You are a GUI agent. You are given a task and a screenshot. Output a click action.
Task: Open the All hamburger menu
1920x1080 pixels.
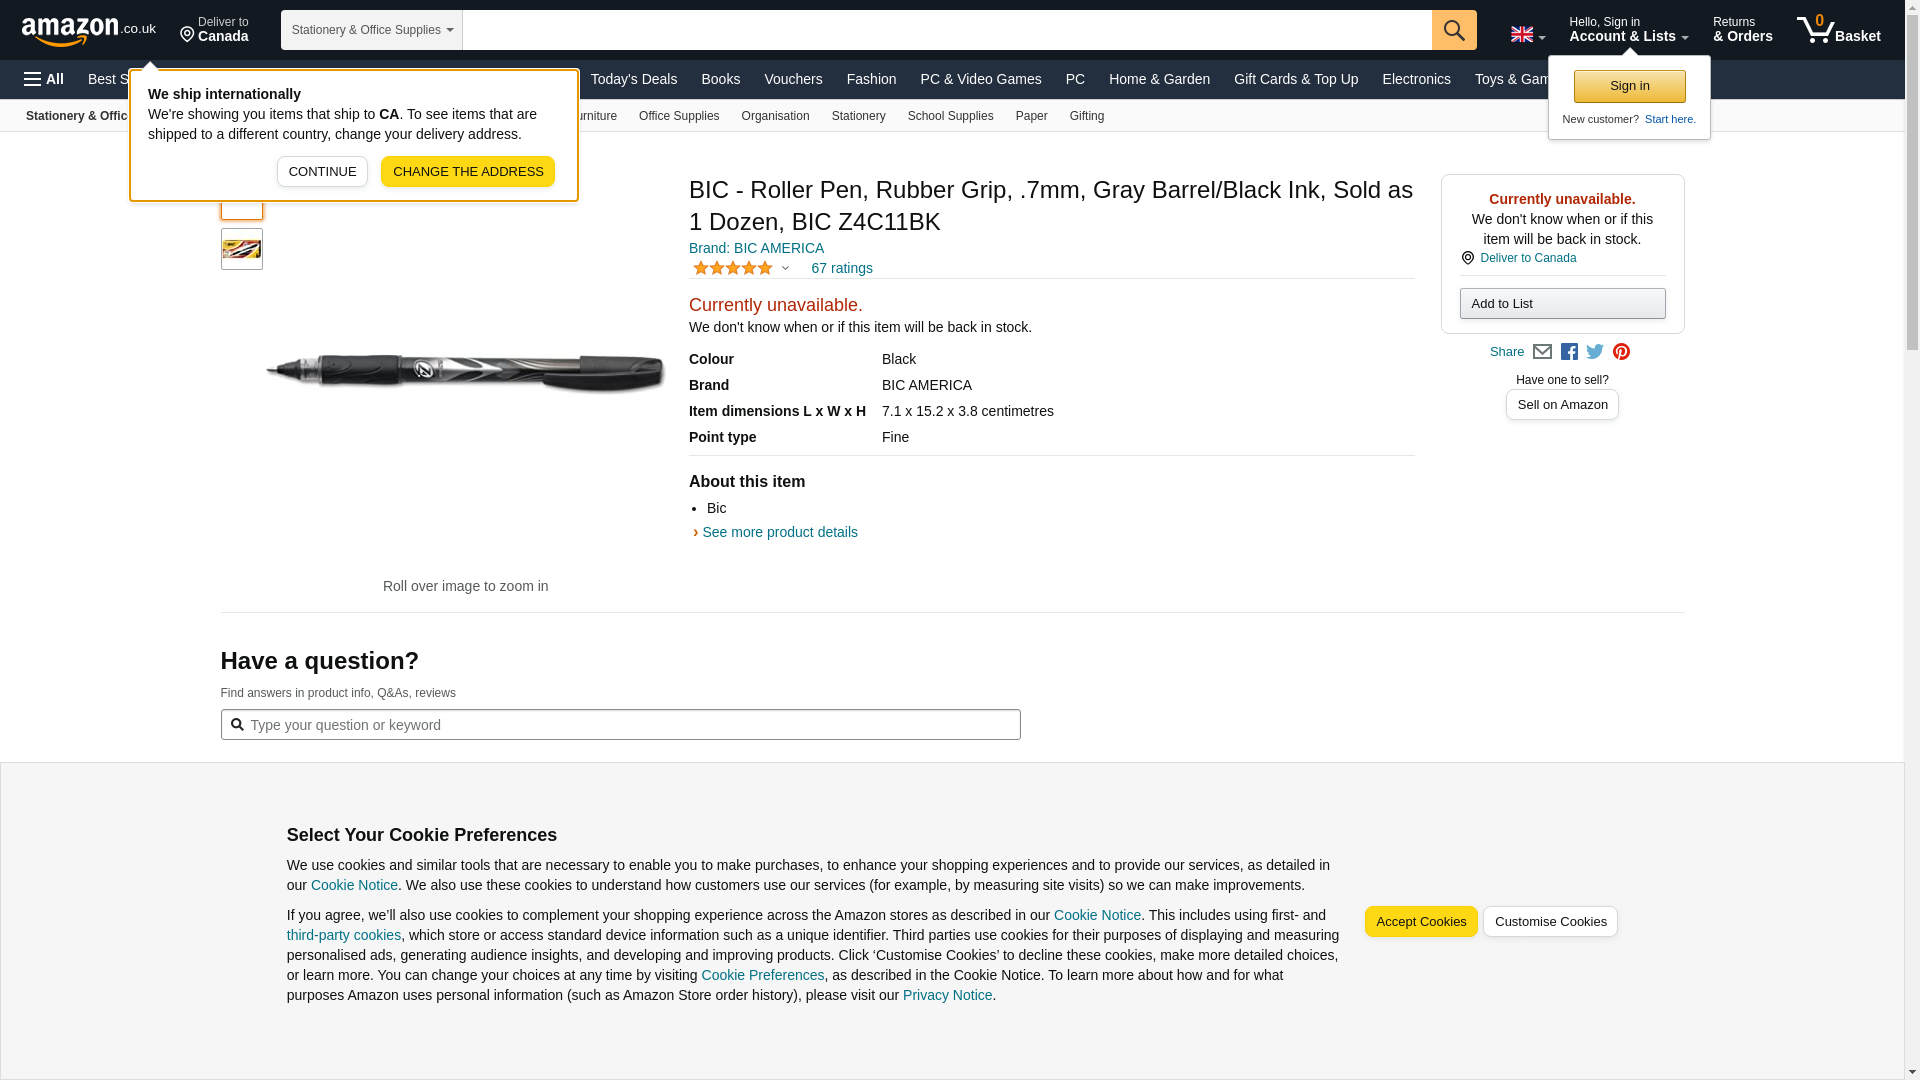click(44, 79)
